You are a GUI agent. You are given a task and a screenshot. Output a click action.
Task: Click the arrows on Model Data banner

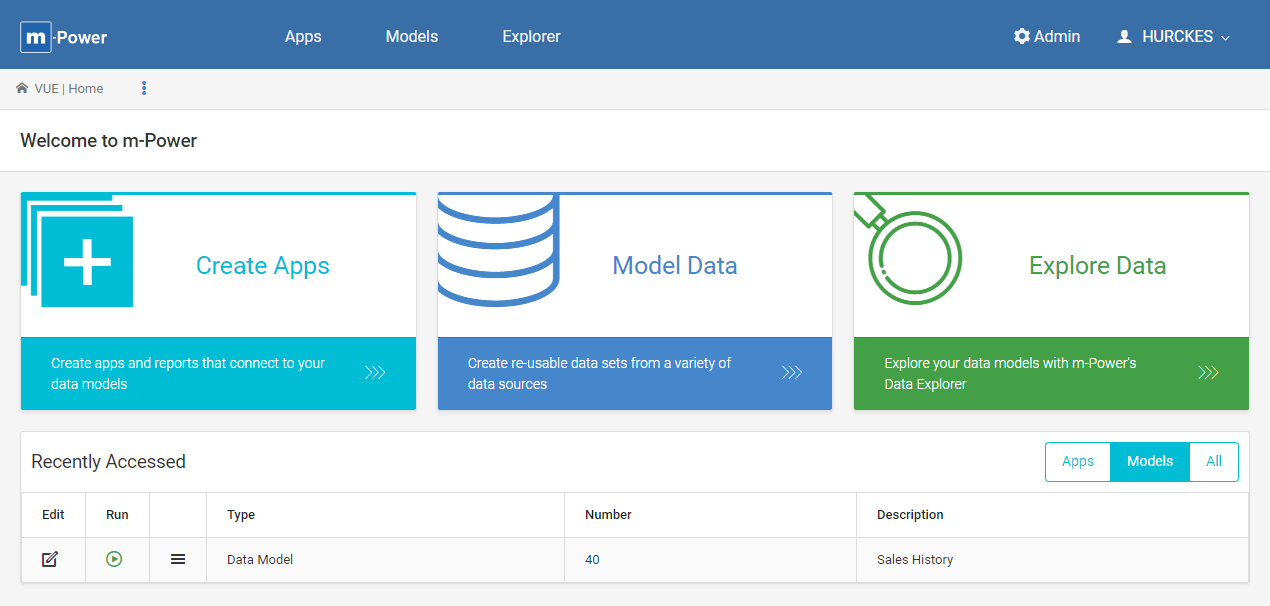792,373
